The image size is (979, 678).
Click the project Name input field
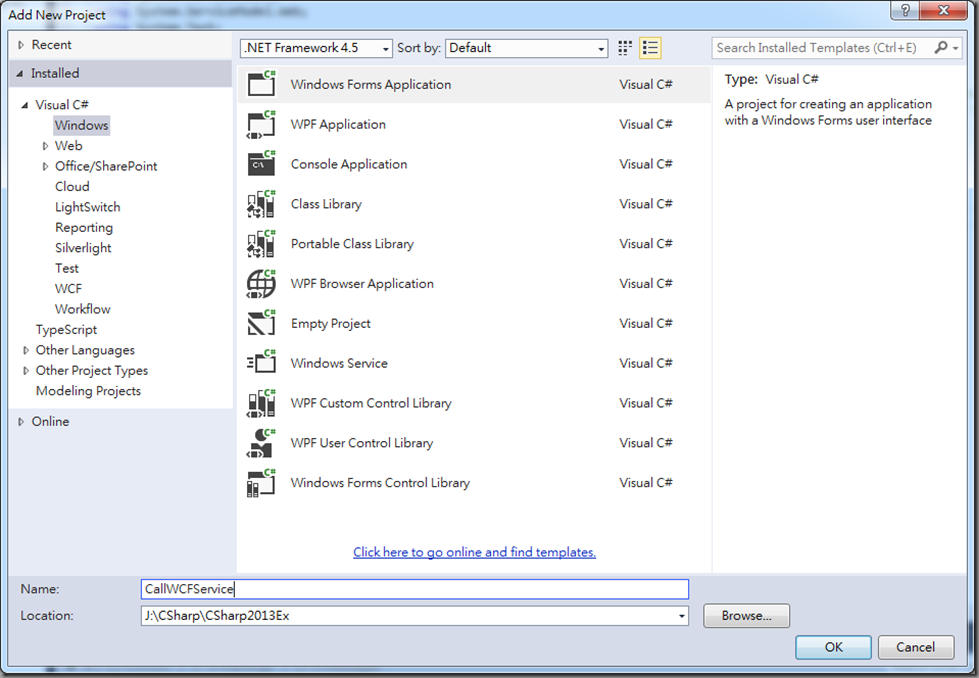click(x=415, y=589)
